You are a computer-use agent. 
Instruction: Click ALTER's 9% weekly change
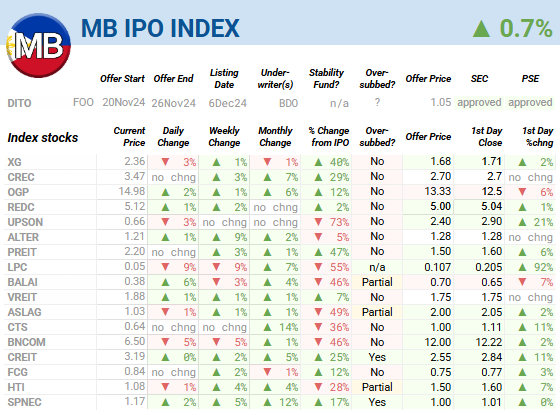pyautogui.click(x=241, y=237)
